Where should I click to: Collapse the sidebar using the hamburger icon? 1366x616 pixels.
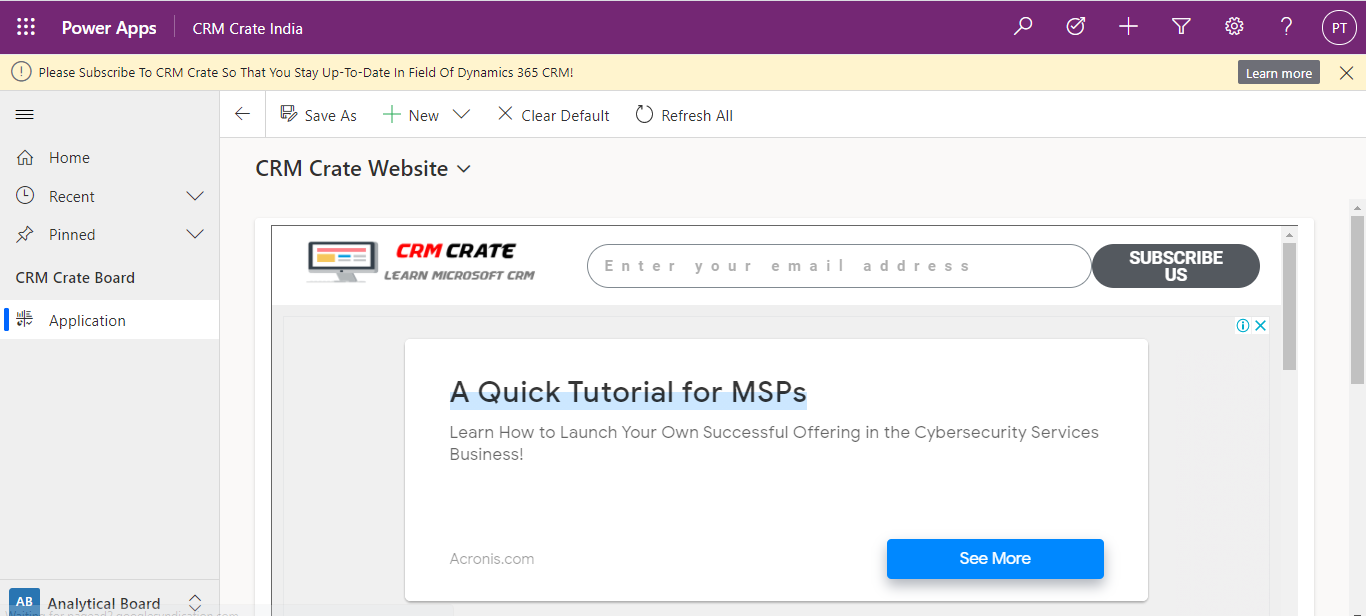[24, 113]
